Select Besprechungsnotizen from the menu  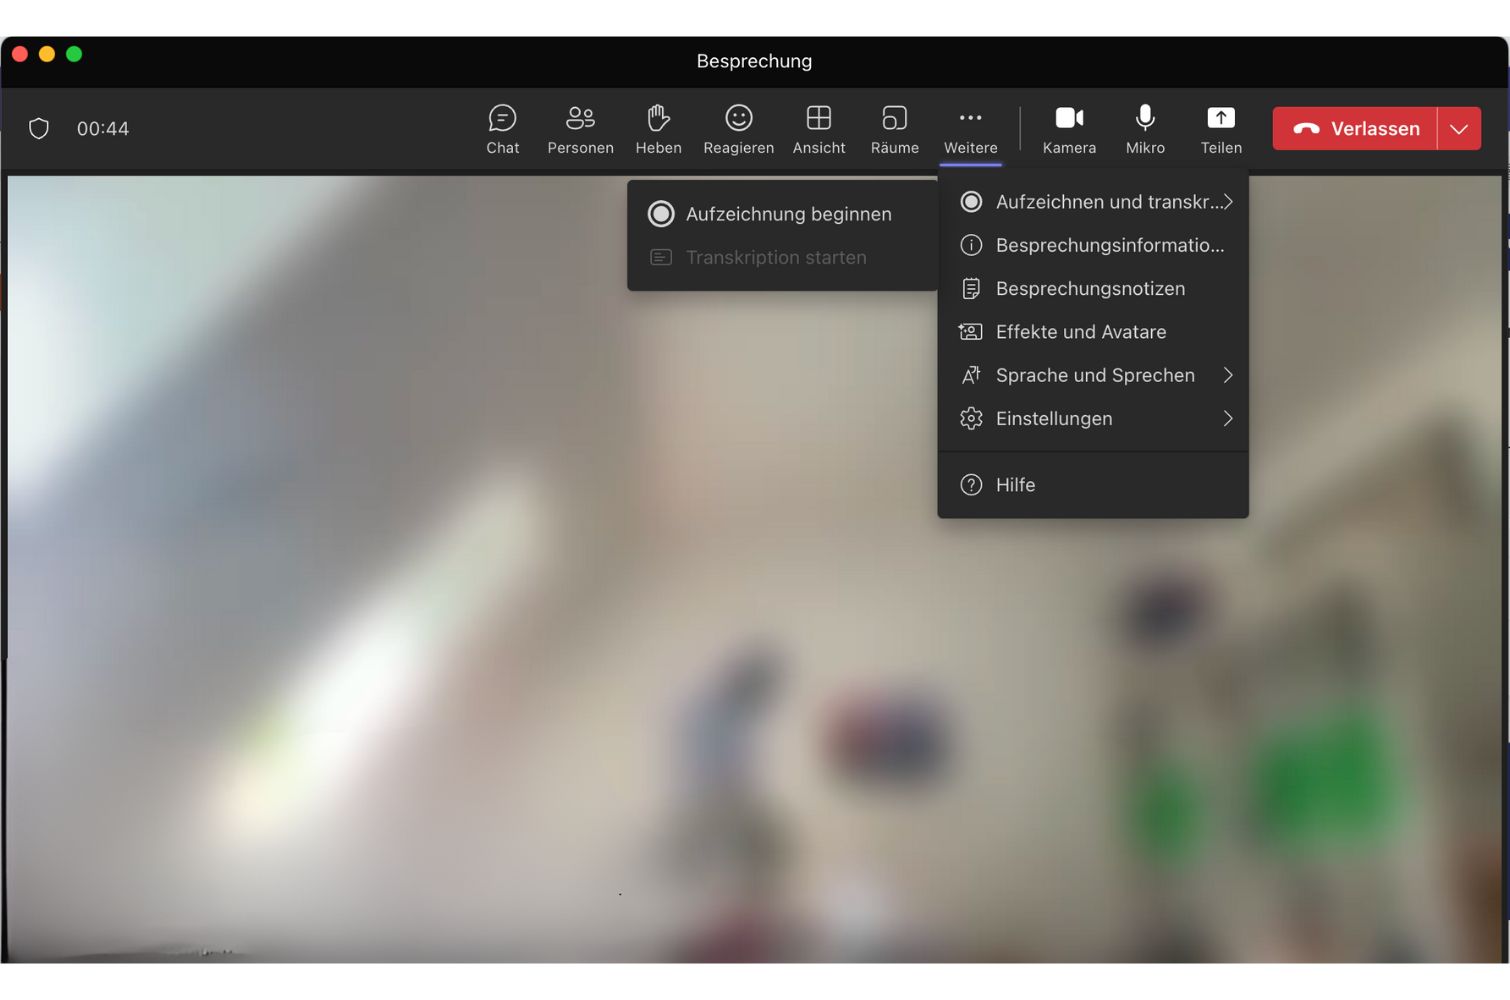1090,288
